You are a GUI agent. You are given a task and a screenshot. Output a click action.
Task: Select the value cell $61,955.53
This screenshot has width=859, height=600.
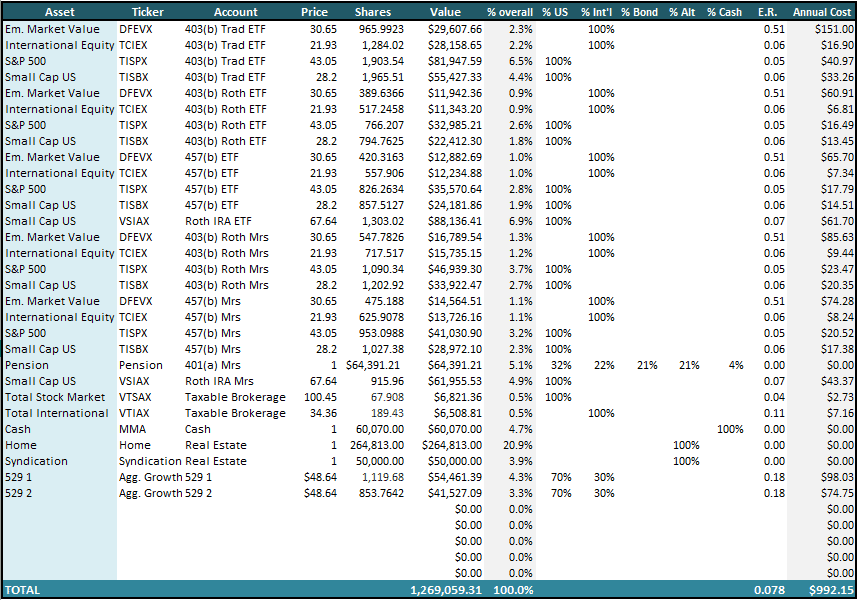click(455, 381)
